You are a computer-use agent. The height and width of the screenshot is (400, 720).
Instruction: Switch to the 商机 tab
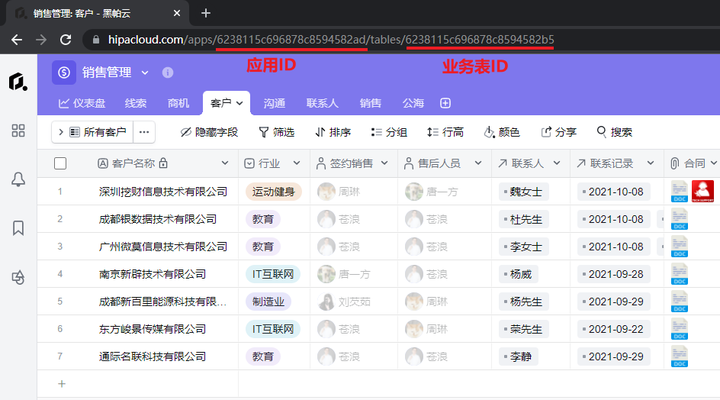tap(178, 103)
